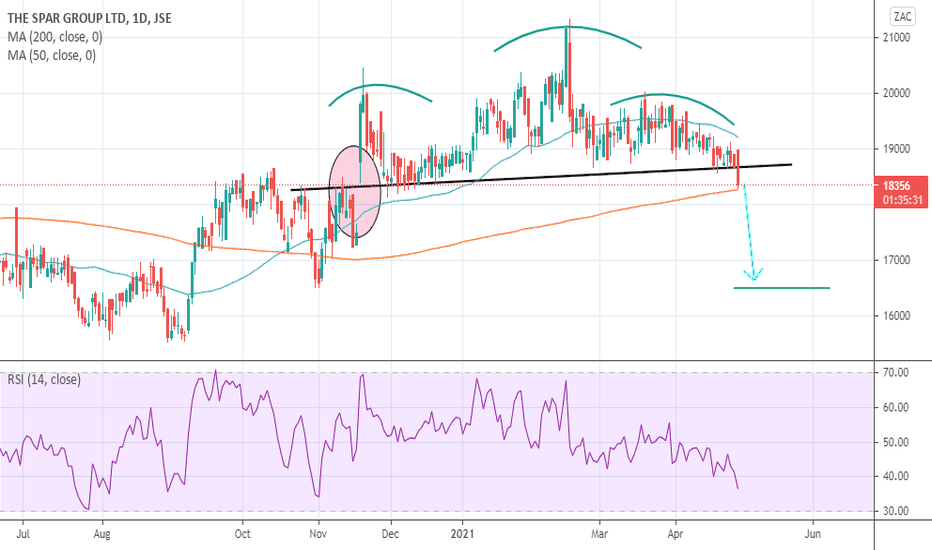
Task: Click the Aug date axis label
Action: [x=102, y=534]
